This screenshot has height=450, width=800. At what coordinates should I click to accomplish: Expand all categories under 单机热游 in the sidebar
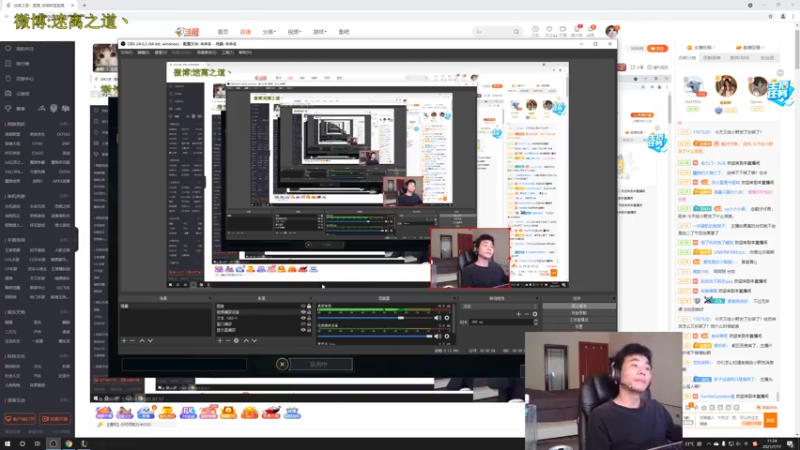64,196
